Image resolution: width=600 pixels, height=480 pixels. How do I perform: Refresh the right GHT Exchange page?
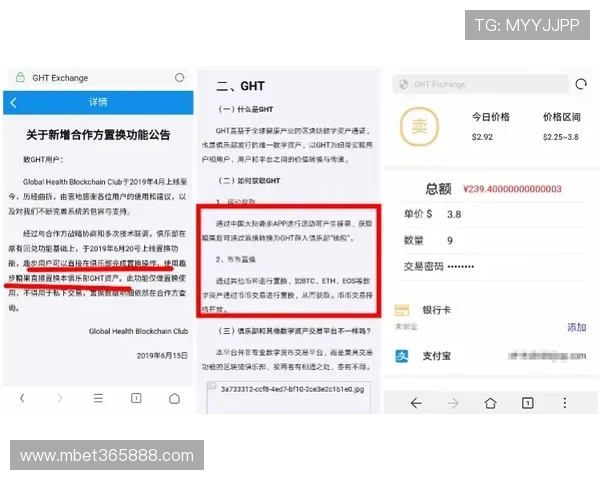click(x=581, y=84)
